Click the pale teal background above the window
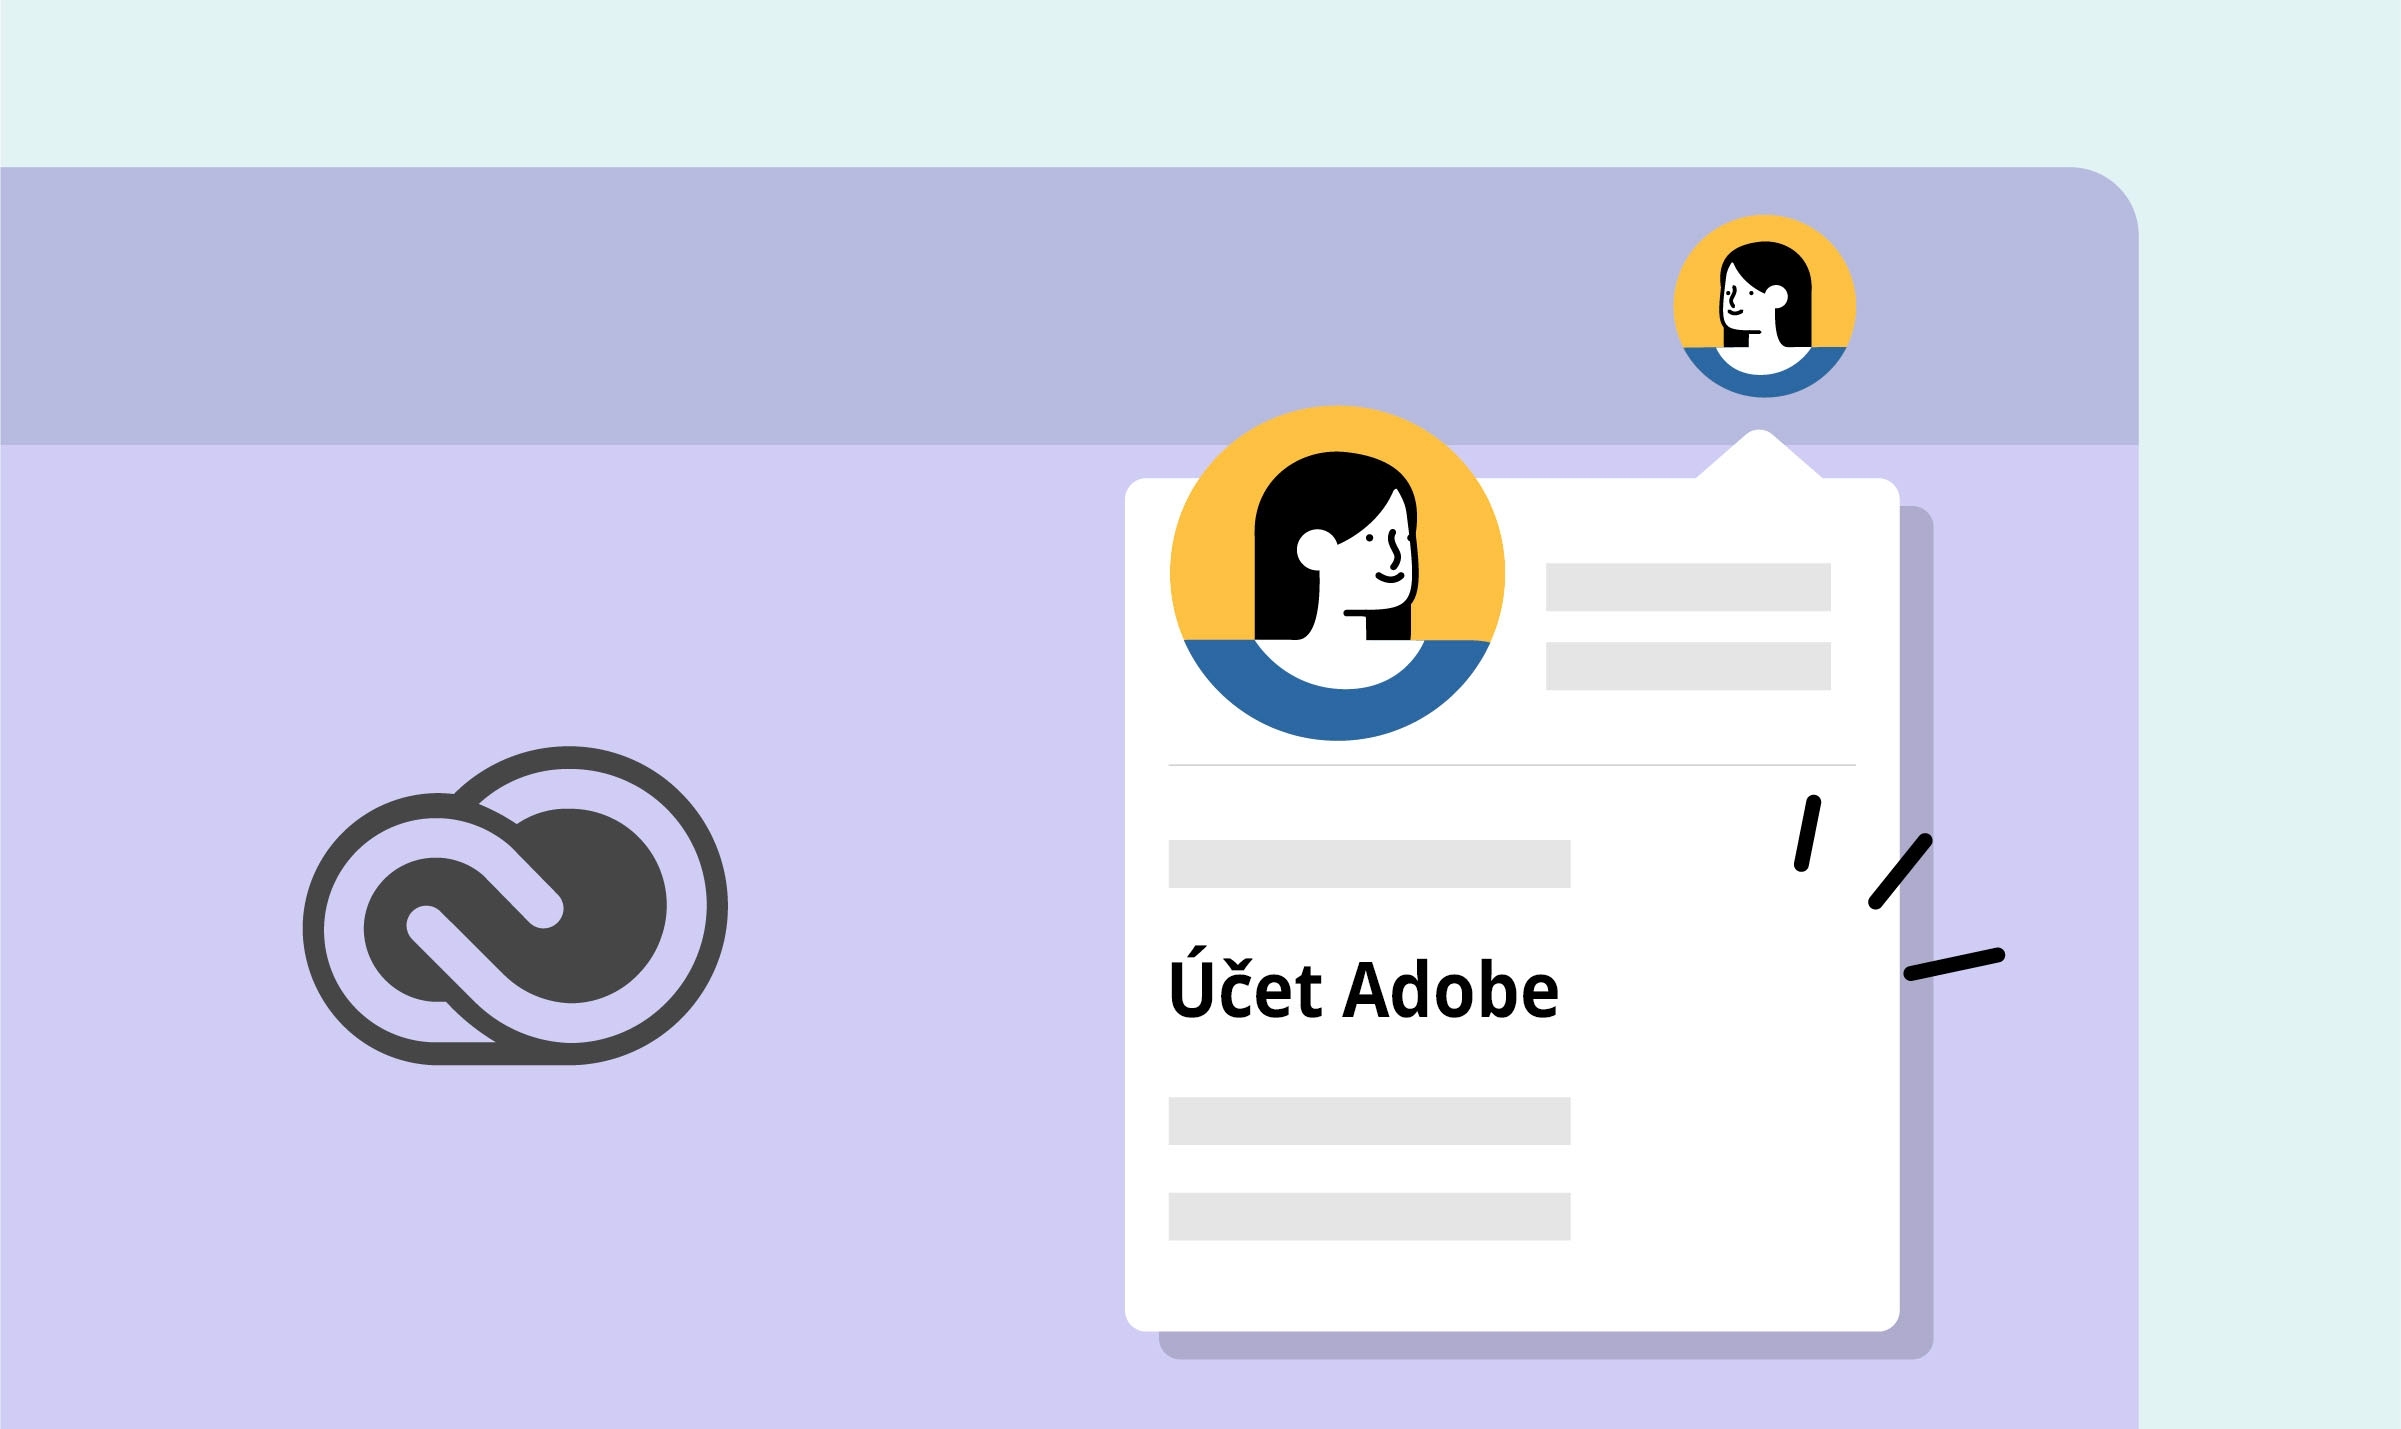The height and width of the screenshot is (1429, 2401). [1200, 82]
